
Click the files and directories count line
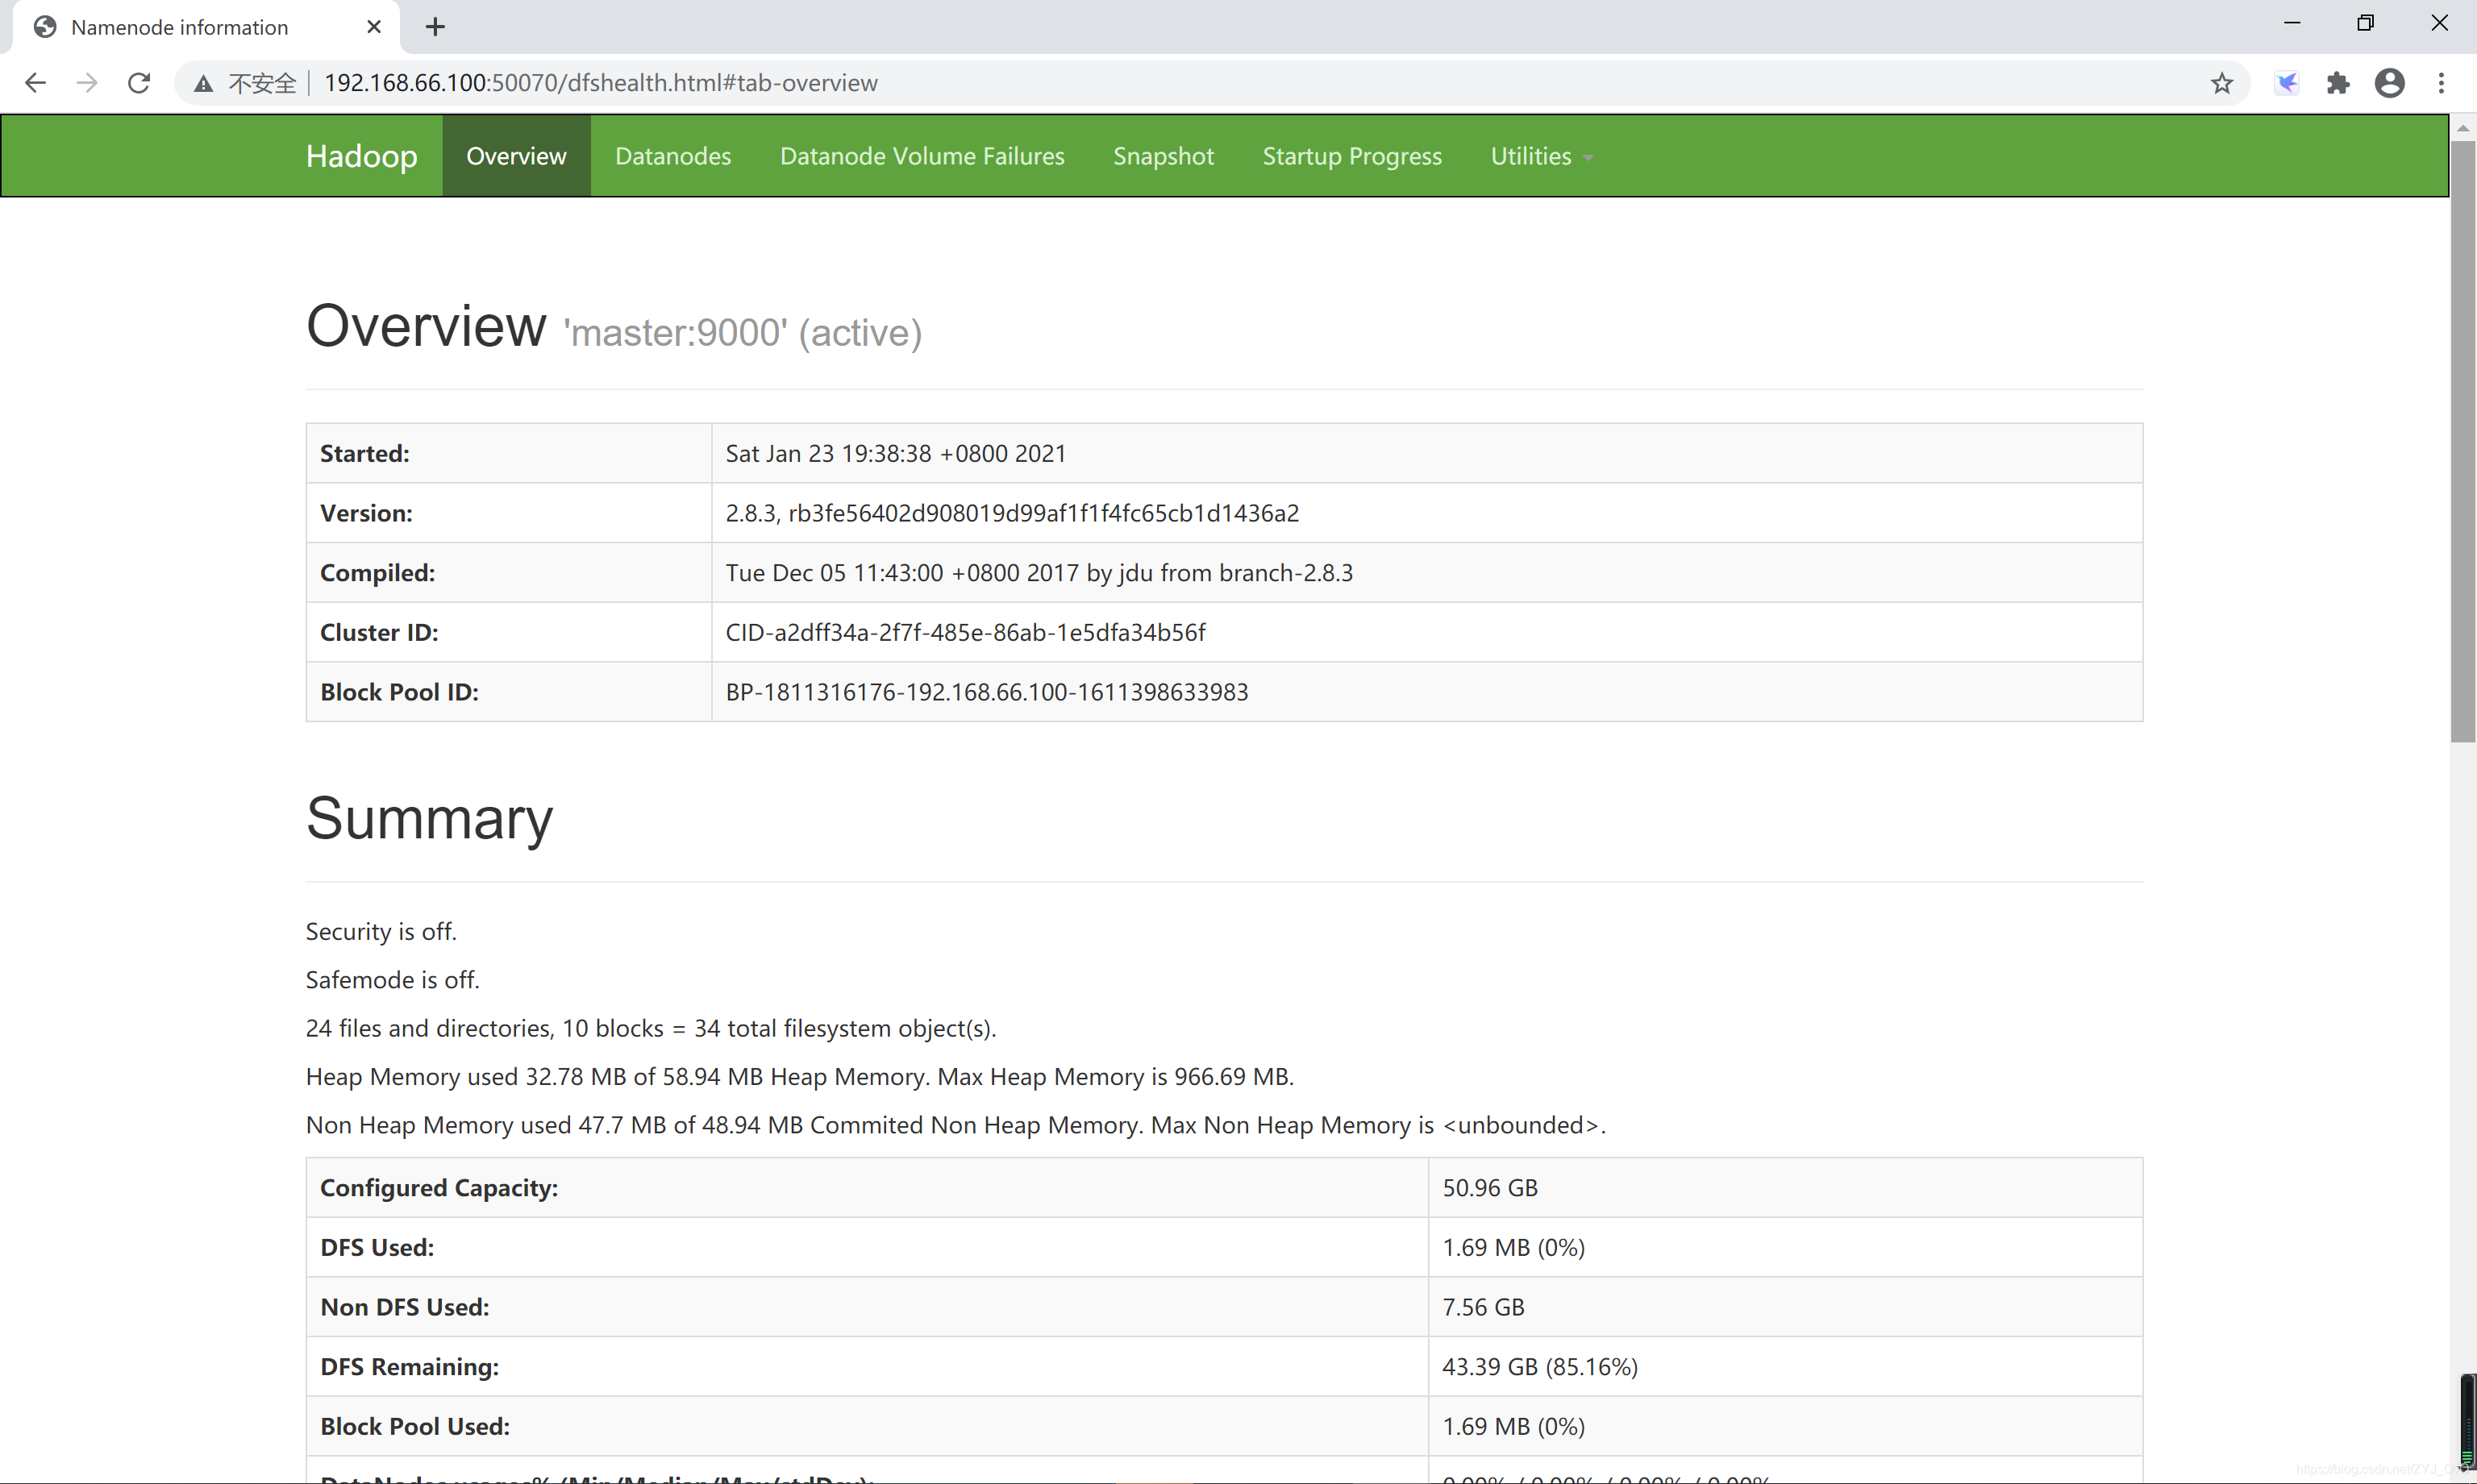[x=651, y=1029]
